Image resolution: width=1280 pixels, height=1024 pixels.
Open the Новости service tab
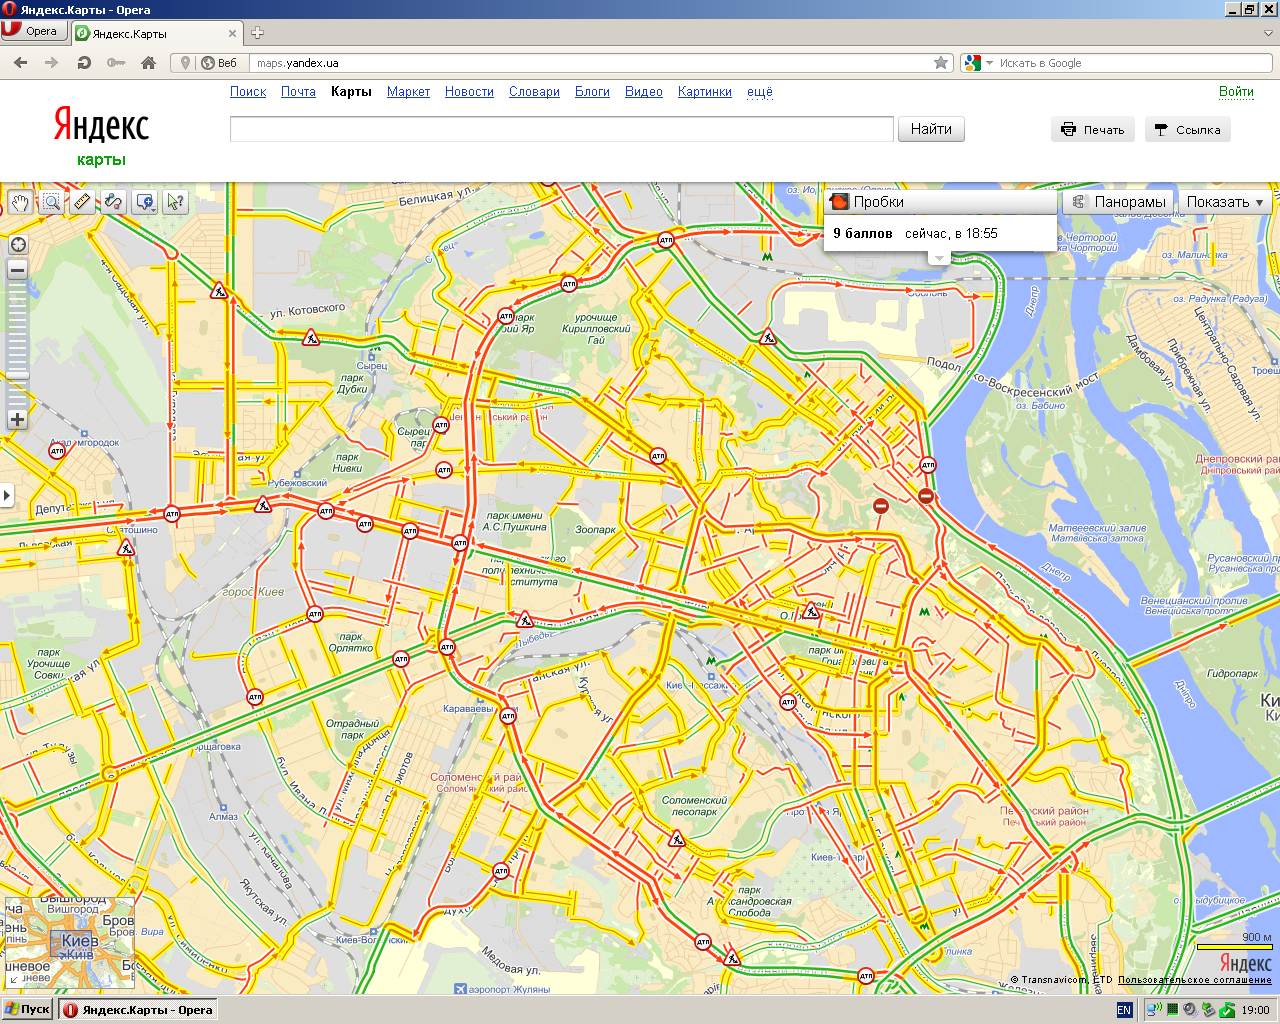pos(469,91)
